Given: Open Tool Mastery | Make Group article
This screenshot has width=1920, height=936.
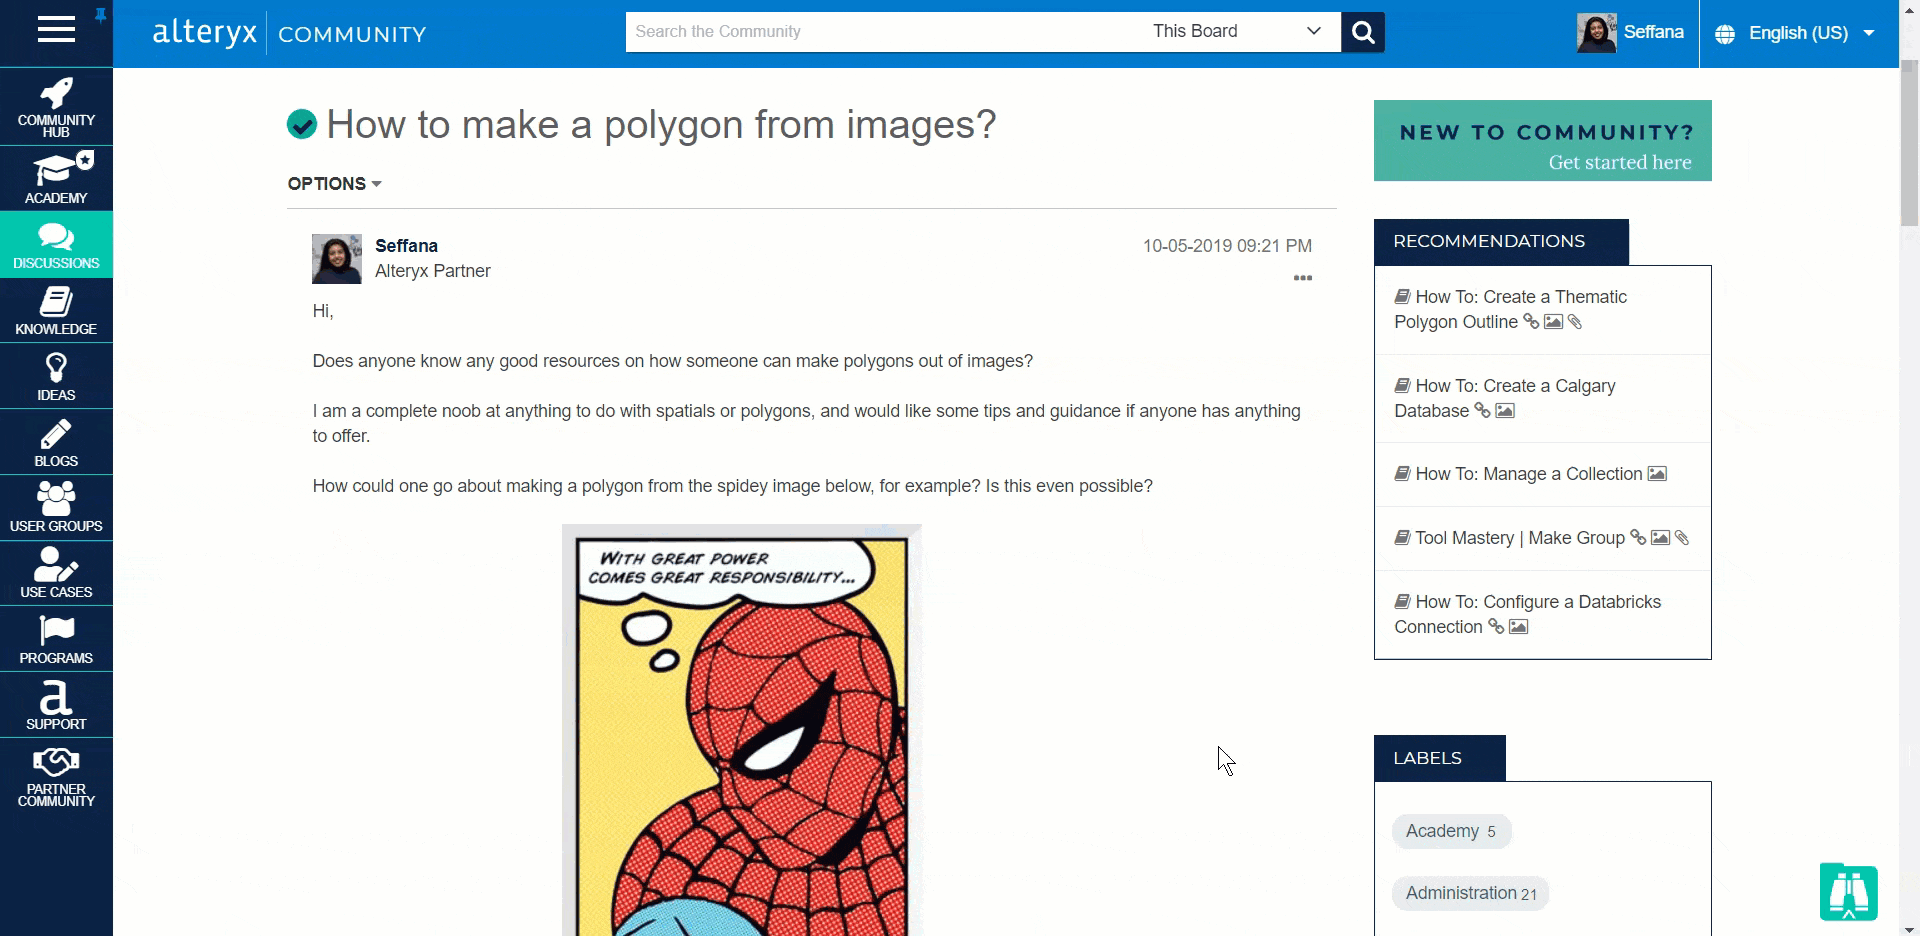Looking at the screenshot, I should point(1520,538).
